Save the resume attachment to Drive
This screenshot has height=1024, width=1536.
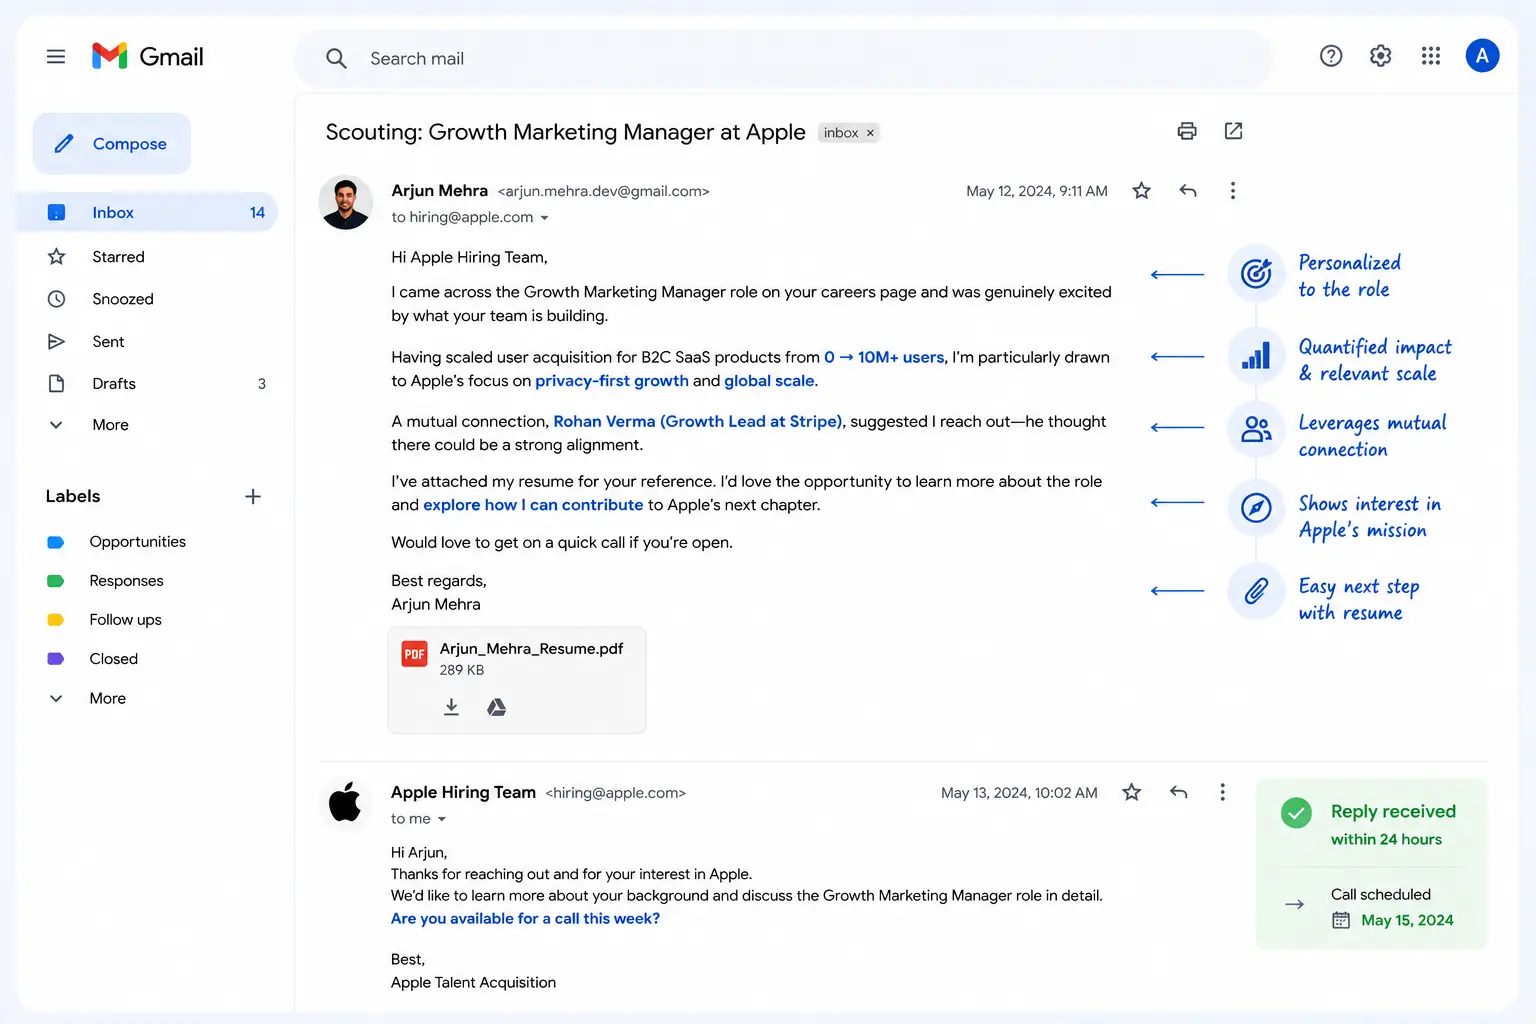(496, 707)
